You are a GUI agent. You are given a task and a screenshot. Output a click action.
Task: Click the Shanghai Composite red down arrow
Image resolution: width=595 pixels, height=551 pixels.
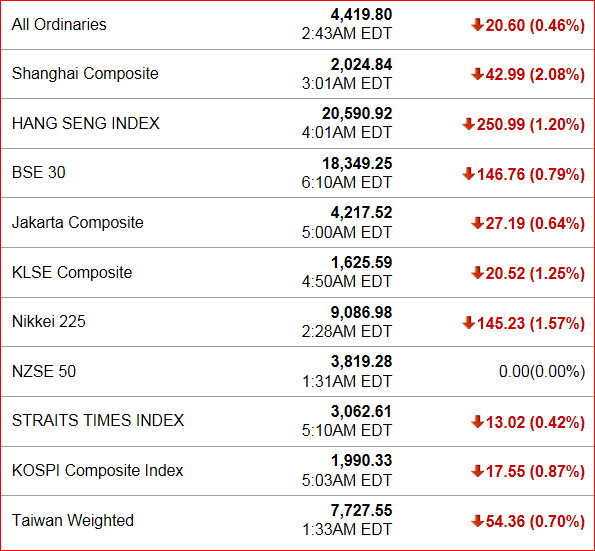[477, 74]
